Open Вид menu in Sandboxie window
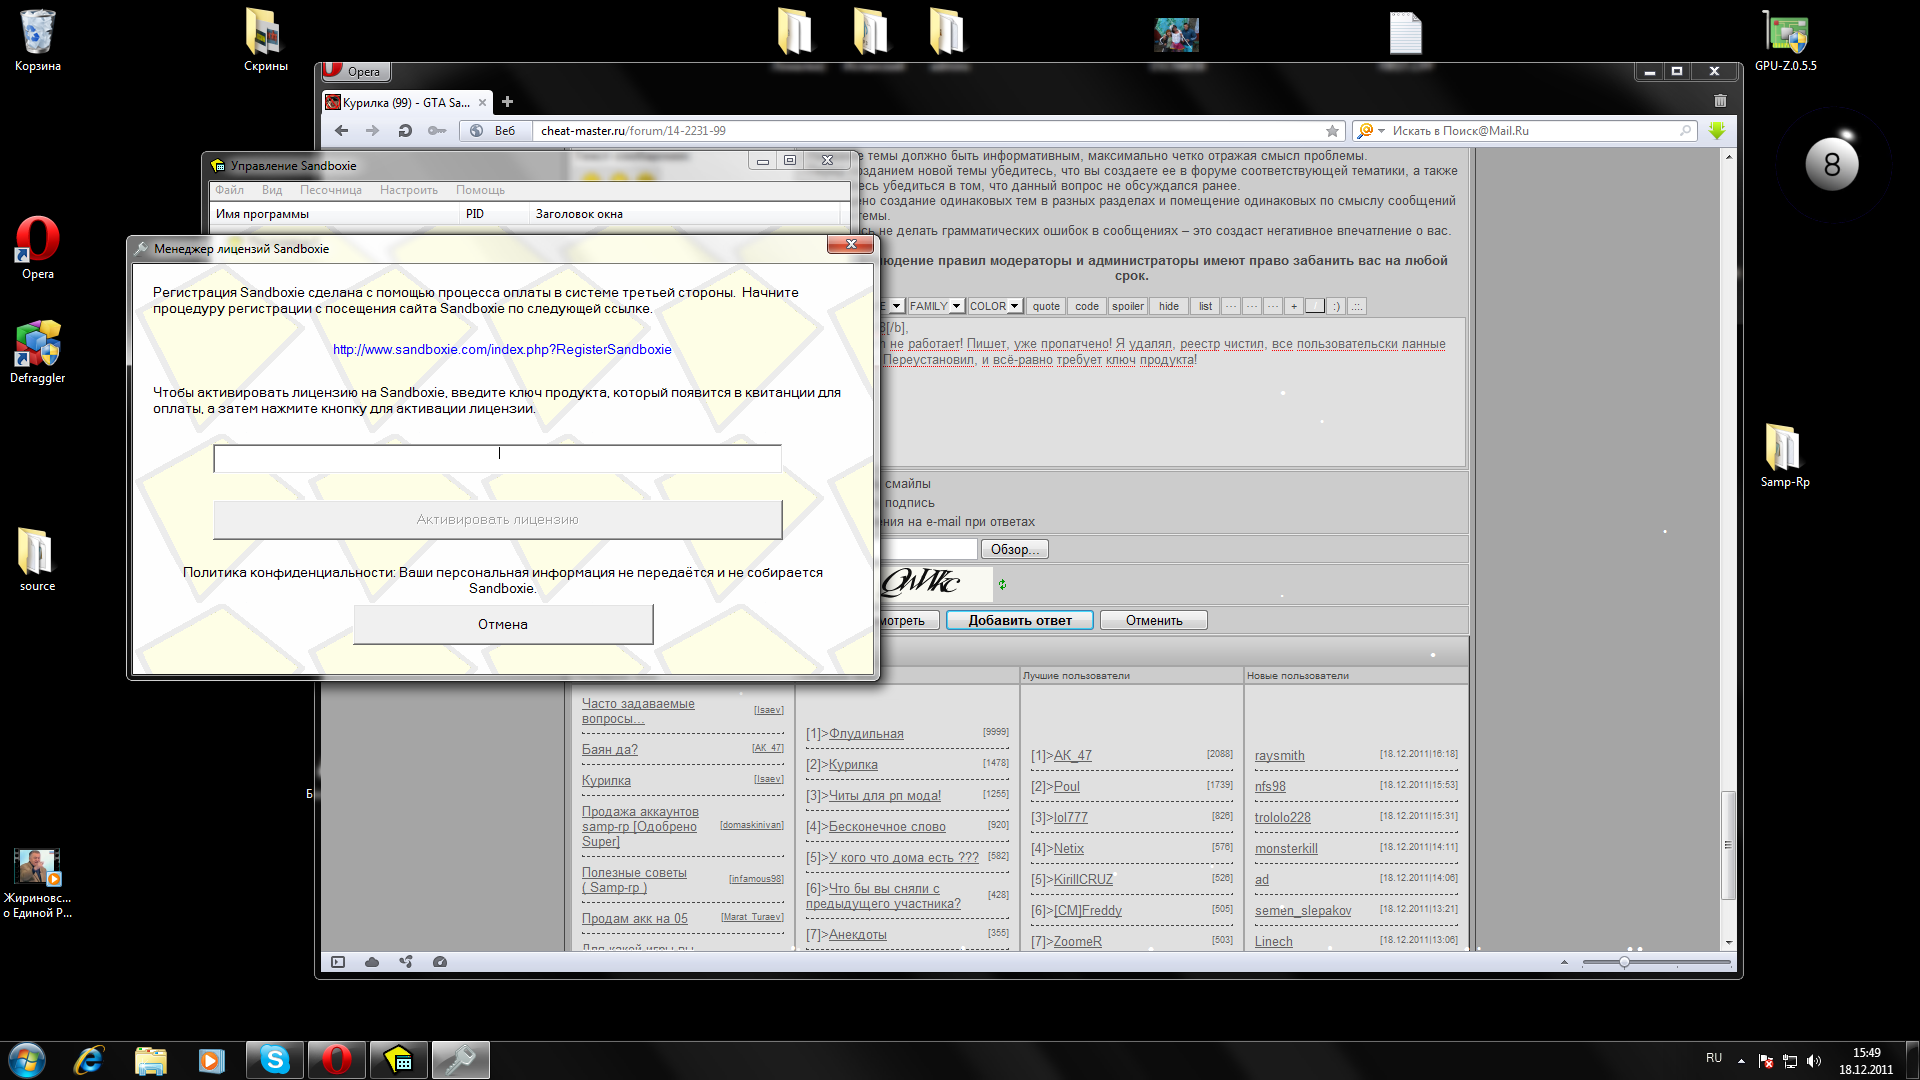Viewport: 1920px width, 1080px height. 272,190
